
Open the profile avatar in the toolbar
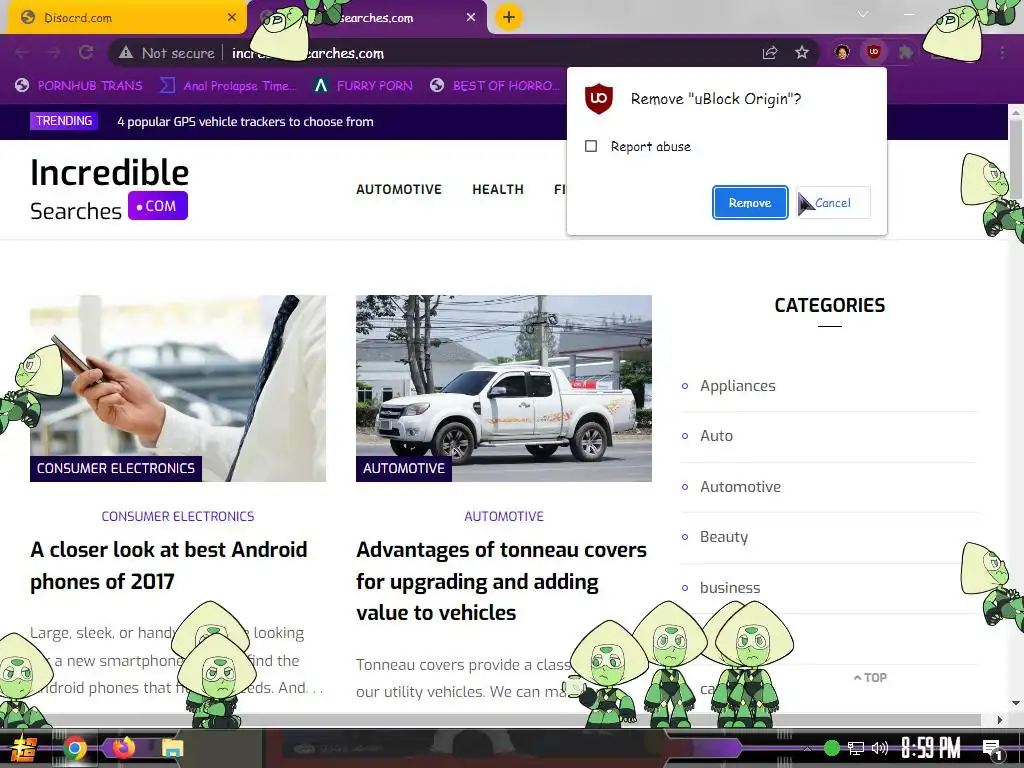click(x=842, y=53)
